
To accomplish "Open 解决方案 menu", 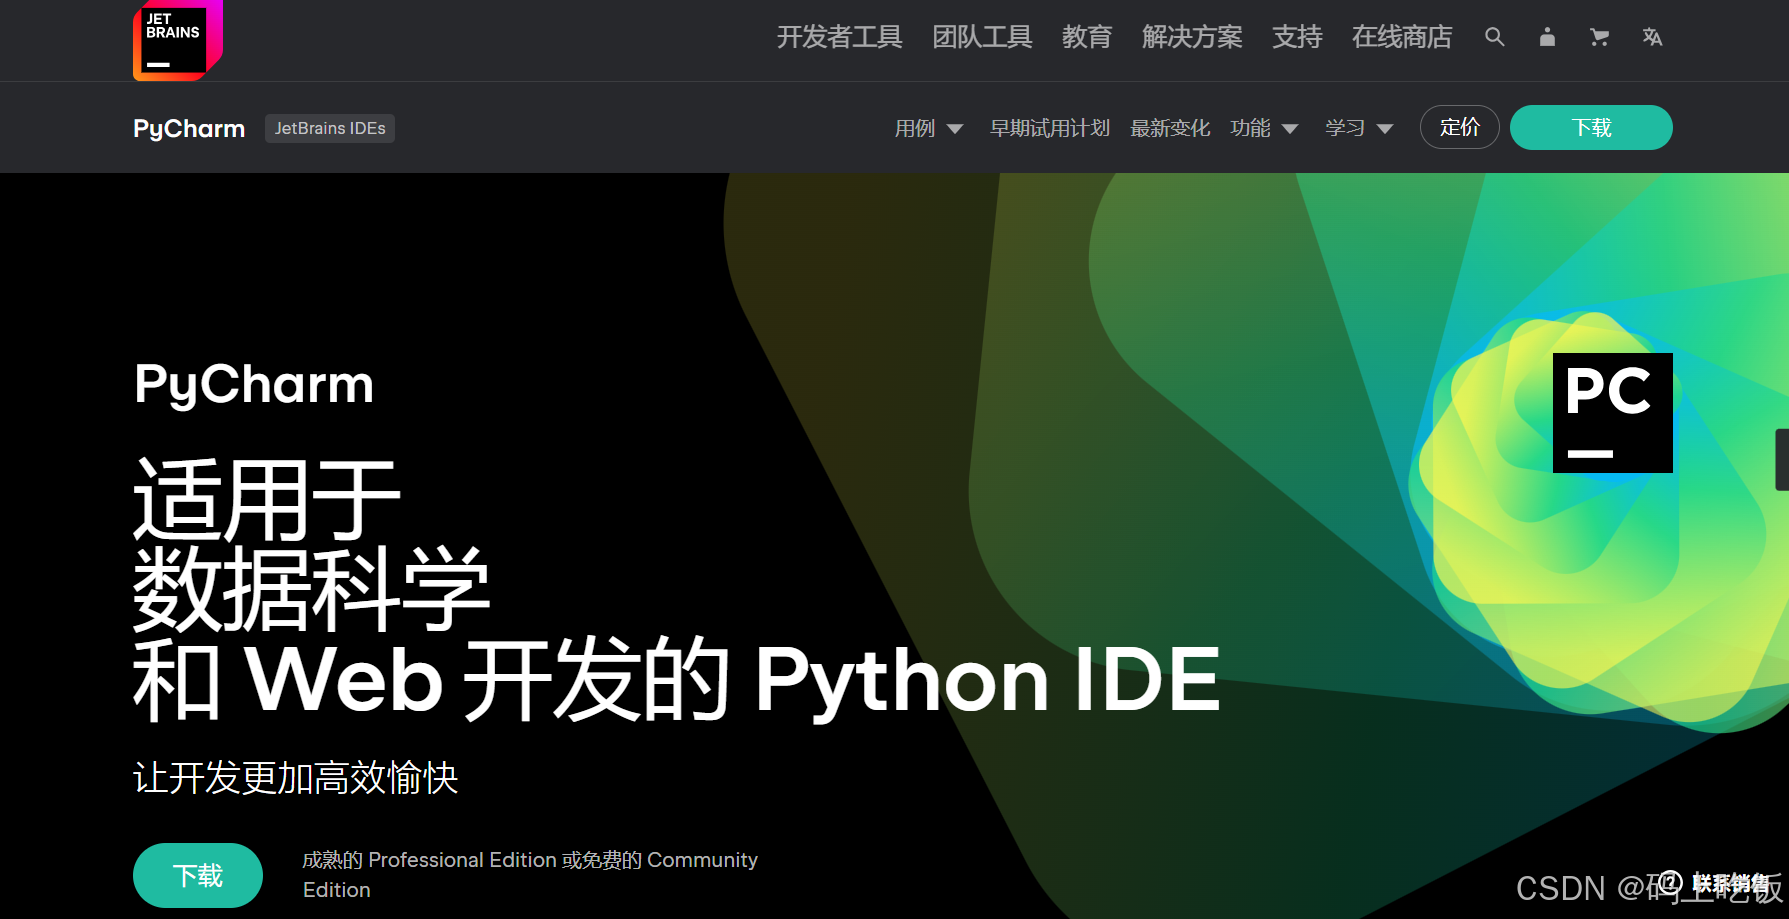I will (1192, 37).
